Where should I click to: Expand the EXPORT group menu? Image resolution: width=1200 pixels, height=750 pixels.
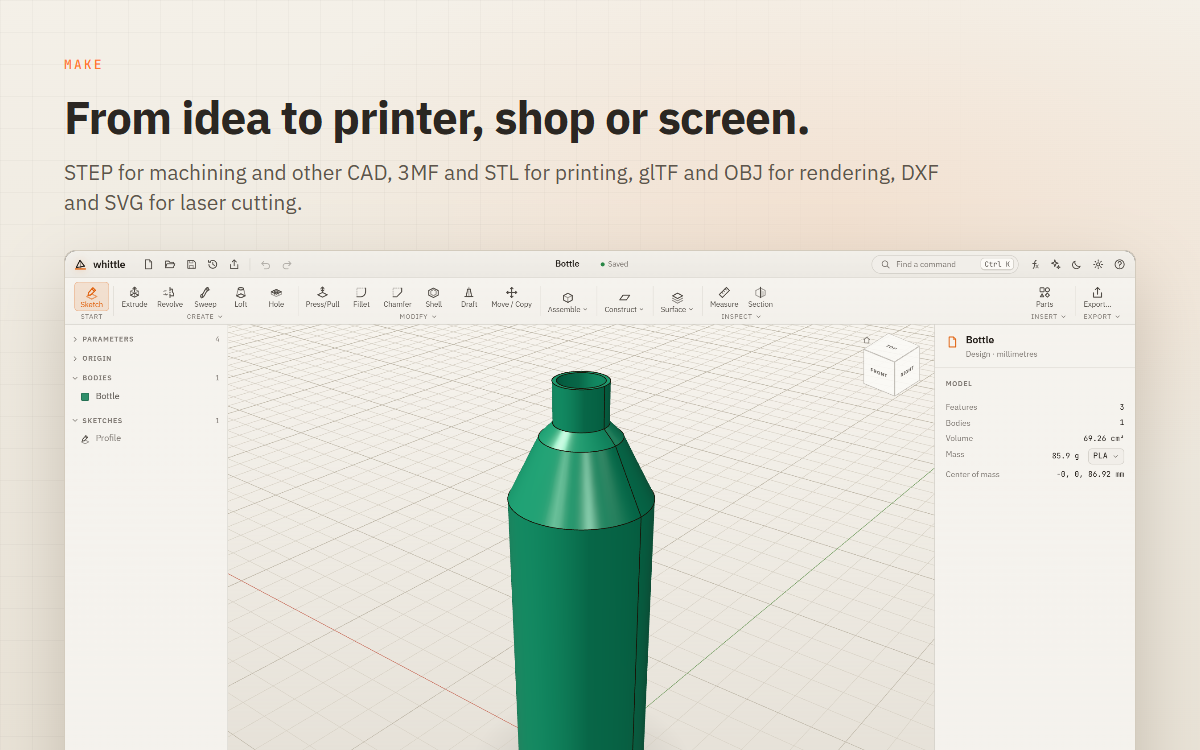point(1101,316)
